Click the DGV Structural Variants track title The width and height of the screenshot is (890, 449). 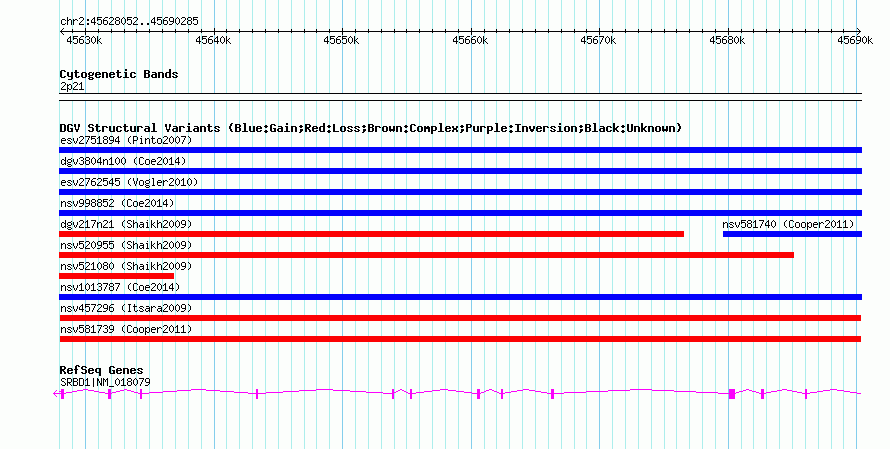[x=371, y=128]
